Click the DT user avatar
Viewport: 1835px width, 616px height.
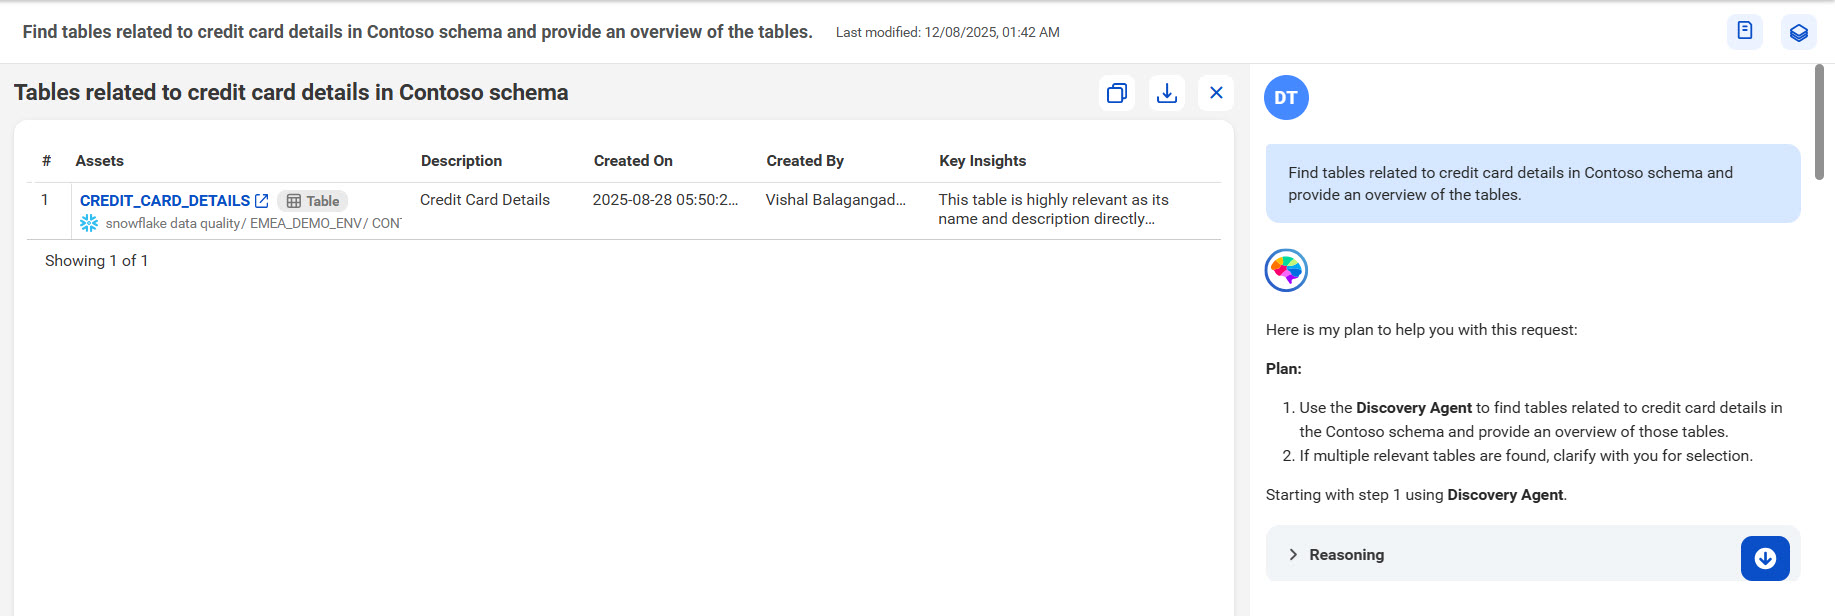click(x=1286, y=97)
